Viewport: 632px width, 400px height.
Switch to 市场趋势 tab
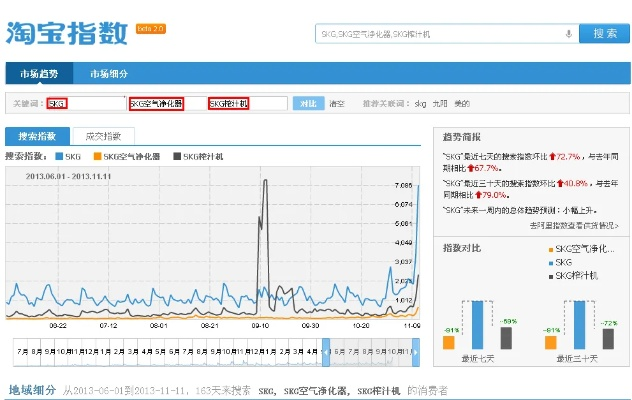[38, 74]
